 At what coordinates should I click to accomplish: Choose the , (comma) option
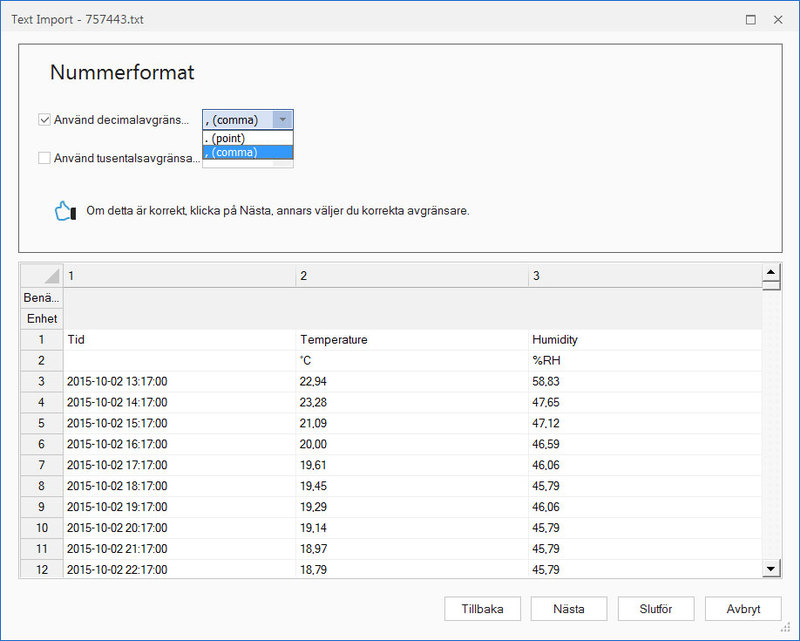tap(248, 152)
